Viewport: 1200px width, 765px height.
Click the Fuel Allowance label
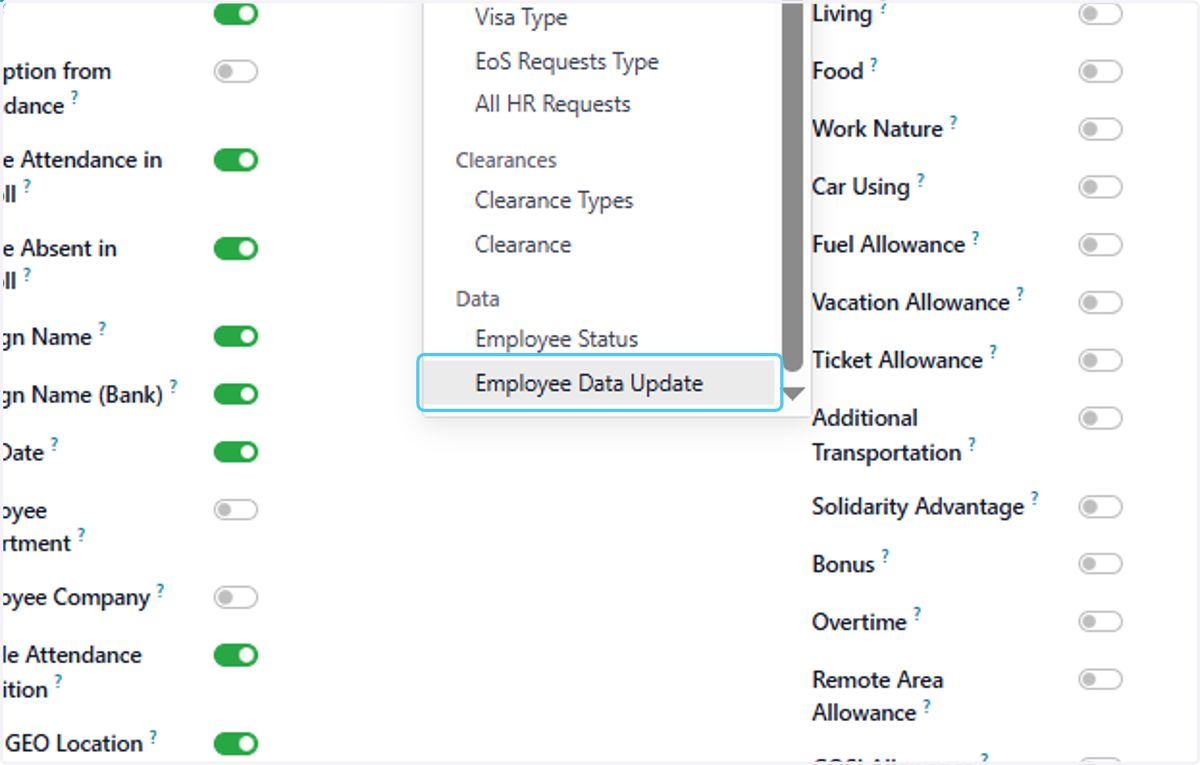tap(888, 245)
